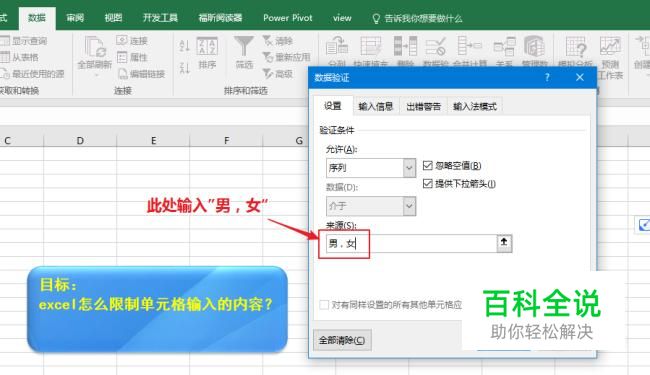Viewport: 650px width, 375px height.
Task: Select column G header
Action: tap(286, 141)
